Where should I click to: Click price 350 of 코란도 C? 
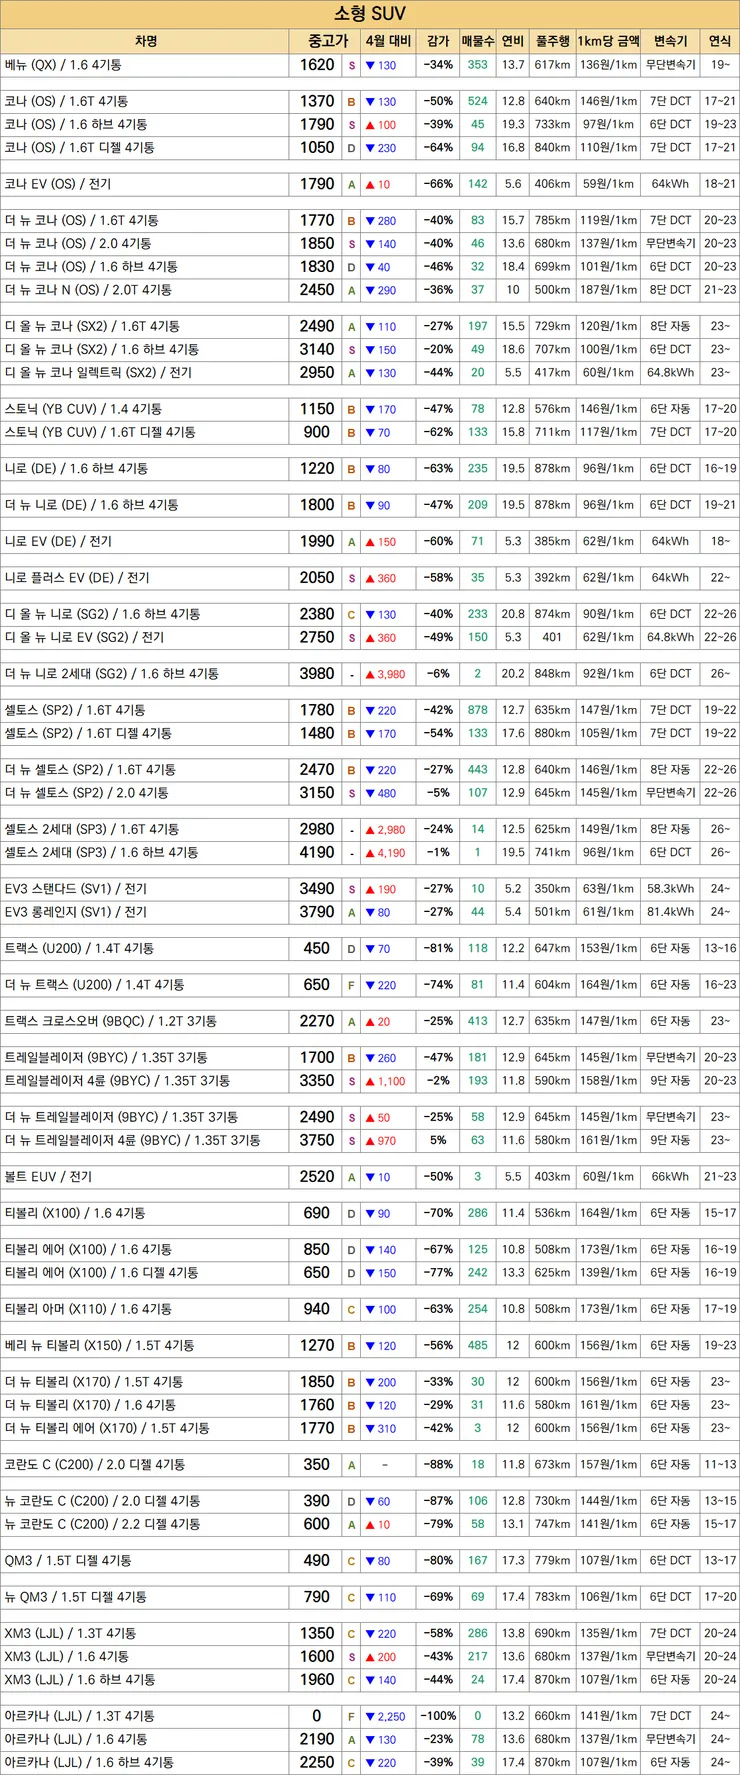pos(317,1465)
